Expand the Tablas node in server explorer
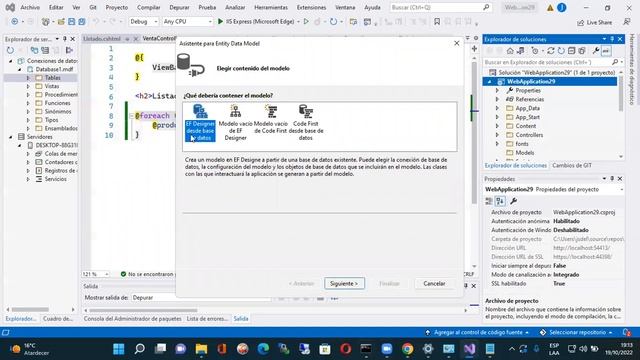The height and width of the screenshot is (360, 640). (x=28, y=78)
